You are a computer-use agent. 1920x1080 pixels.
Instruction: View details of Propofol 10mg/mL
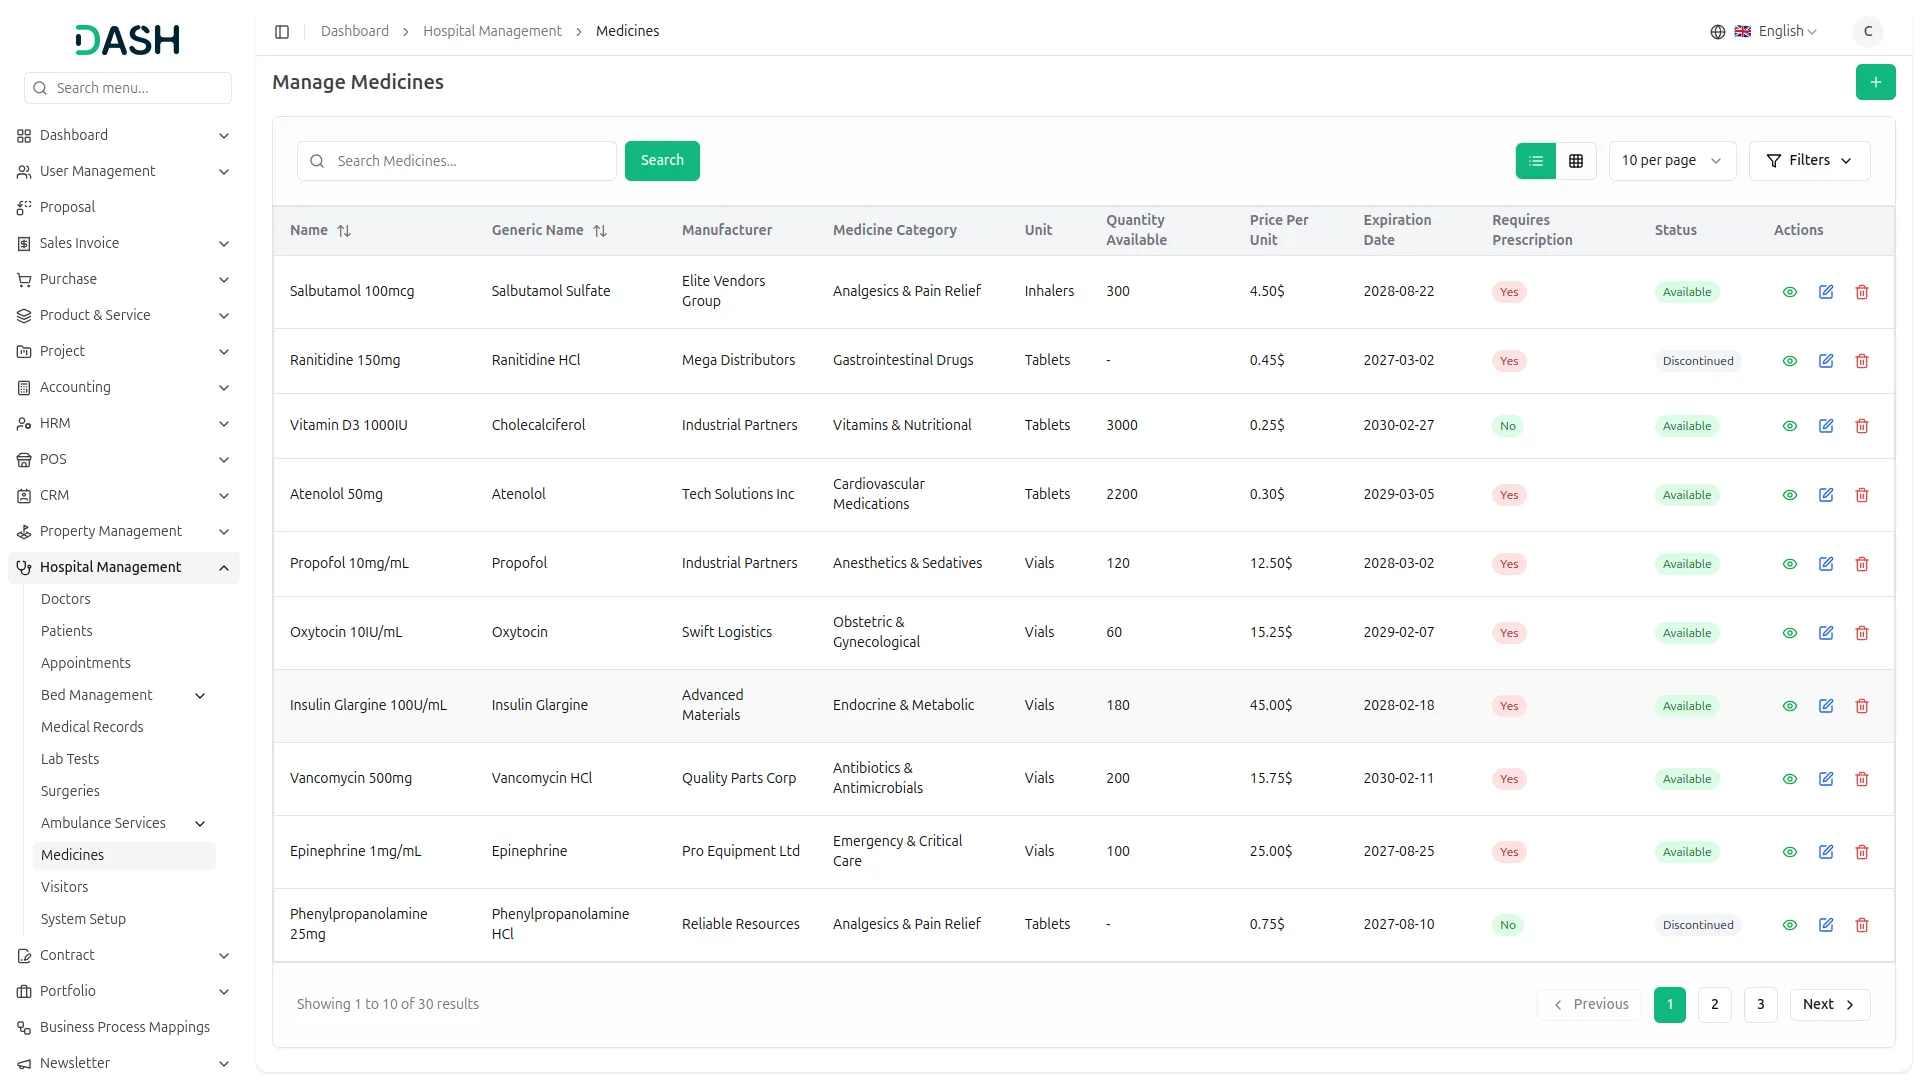[1789, 564]
